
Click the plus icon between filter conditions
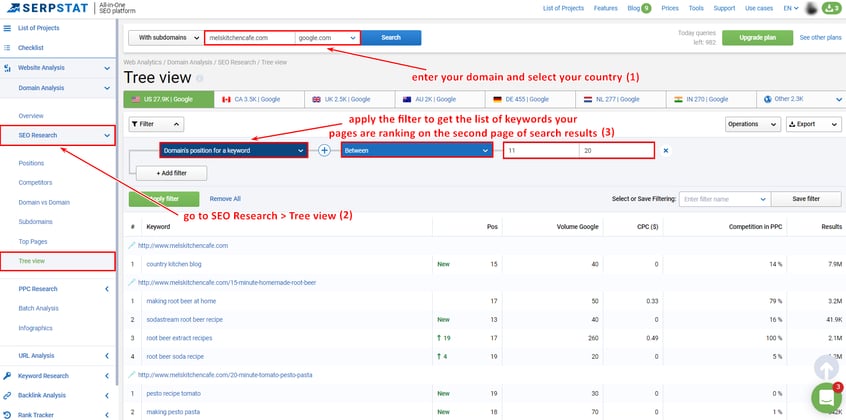pos(325,150)
